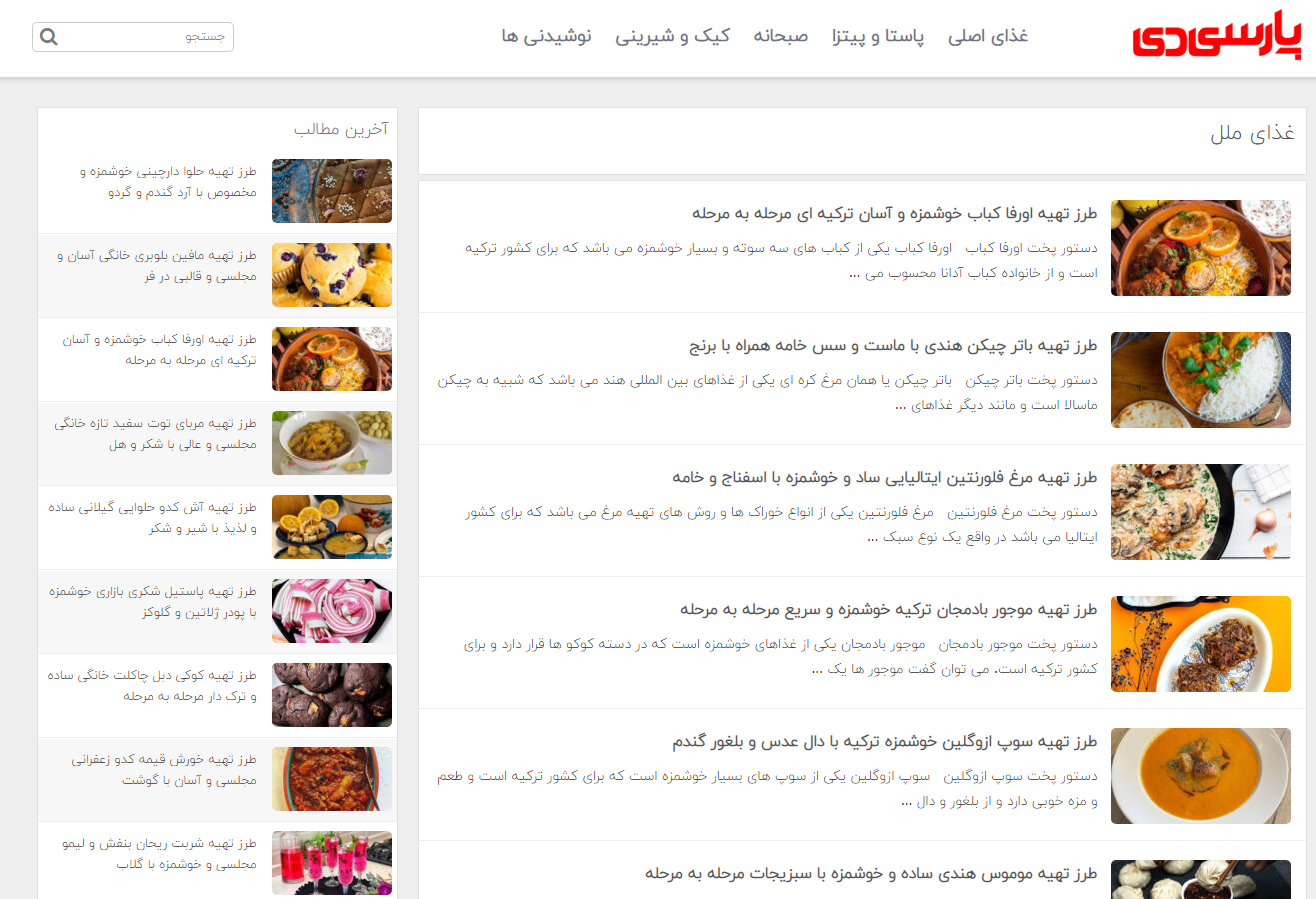
Task: Open sidebar post پاستیل شکری بازاری
Action: [x=153, y=602]
